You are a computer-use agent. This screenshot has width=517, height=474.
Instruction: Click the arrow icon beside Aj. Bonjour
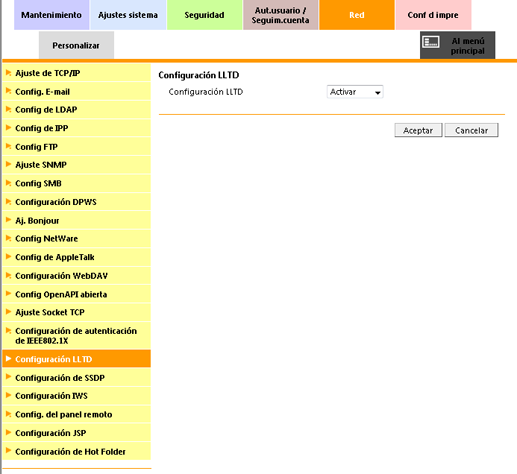coord(9,220)
